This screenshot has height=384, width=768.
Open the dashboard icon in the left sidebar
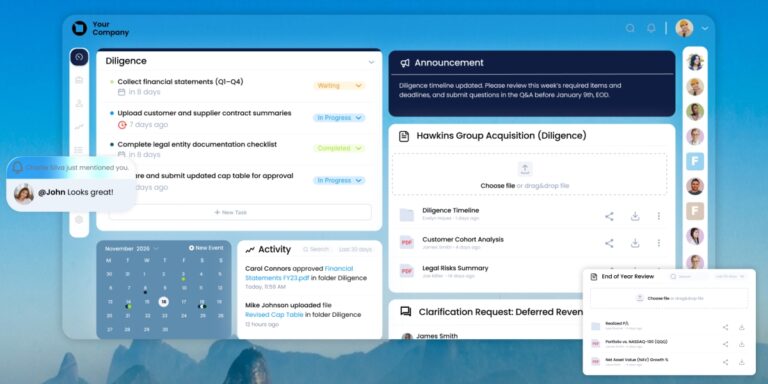79,57
